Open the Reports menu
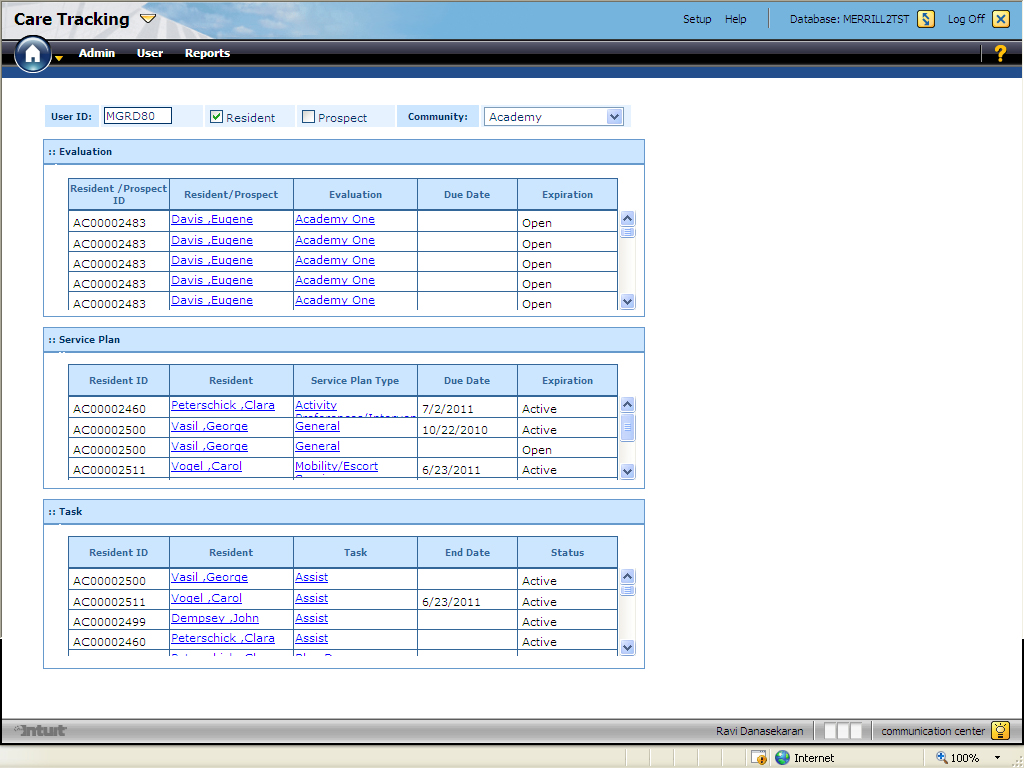The image size is (1024, 768). point(207,53)
